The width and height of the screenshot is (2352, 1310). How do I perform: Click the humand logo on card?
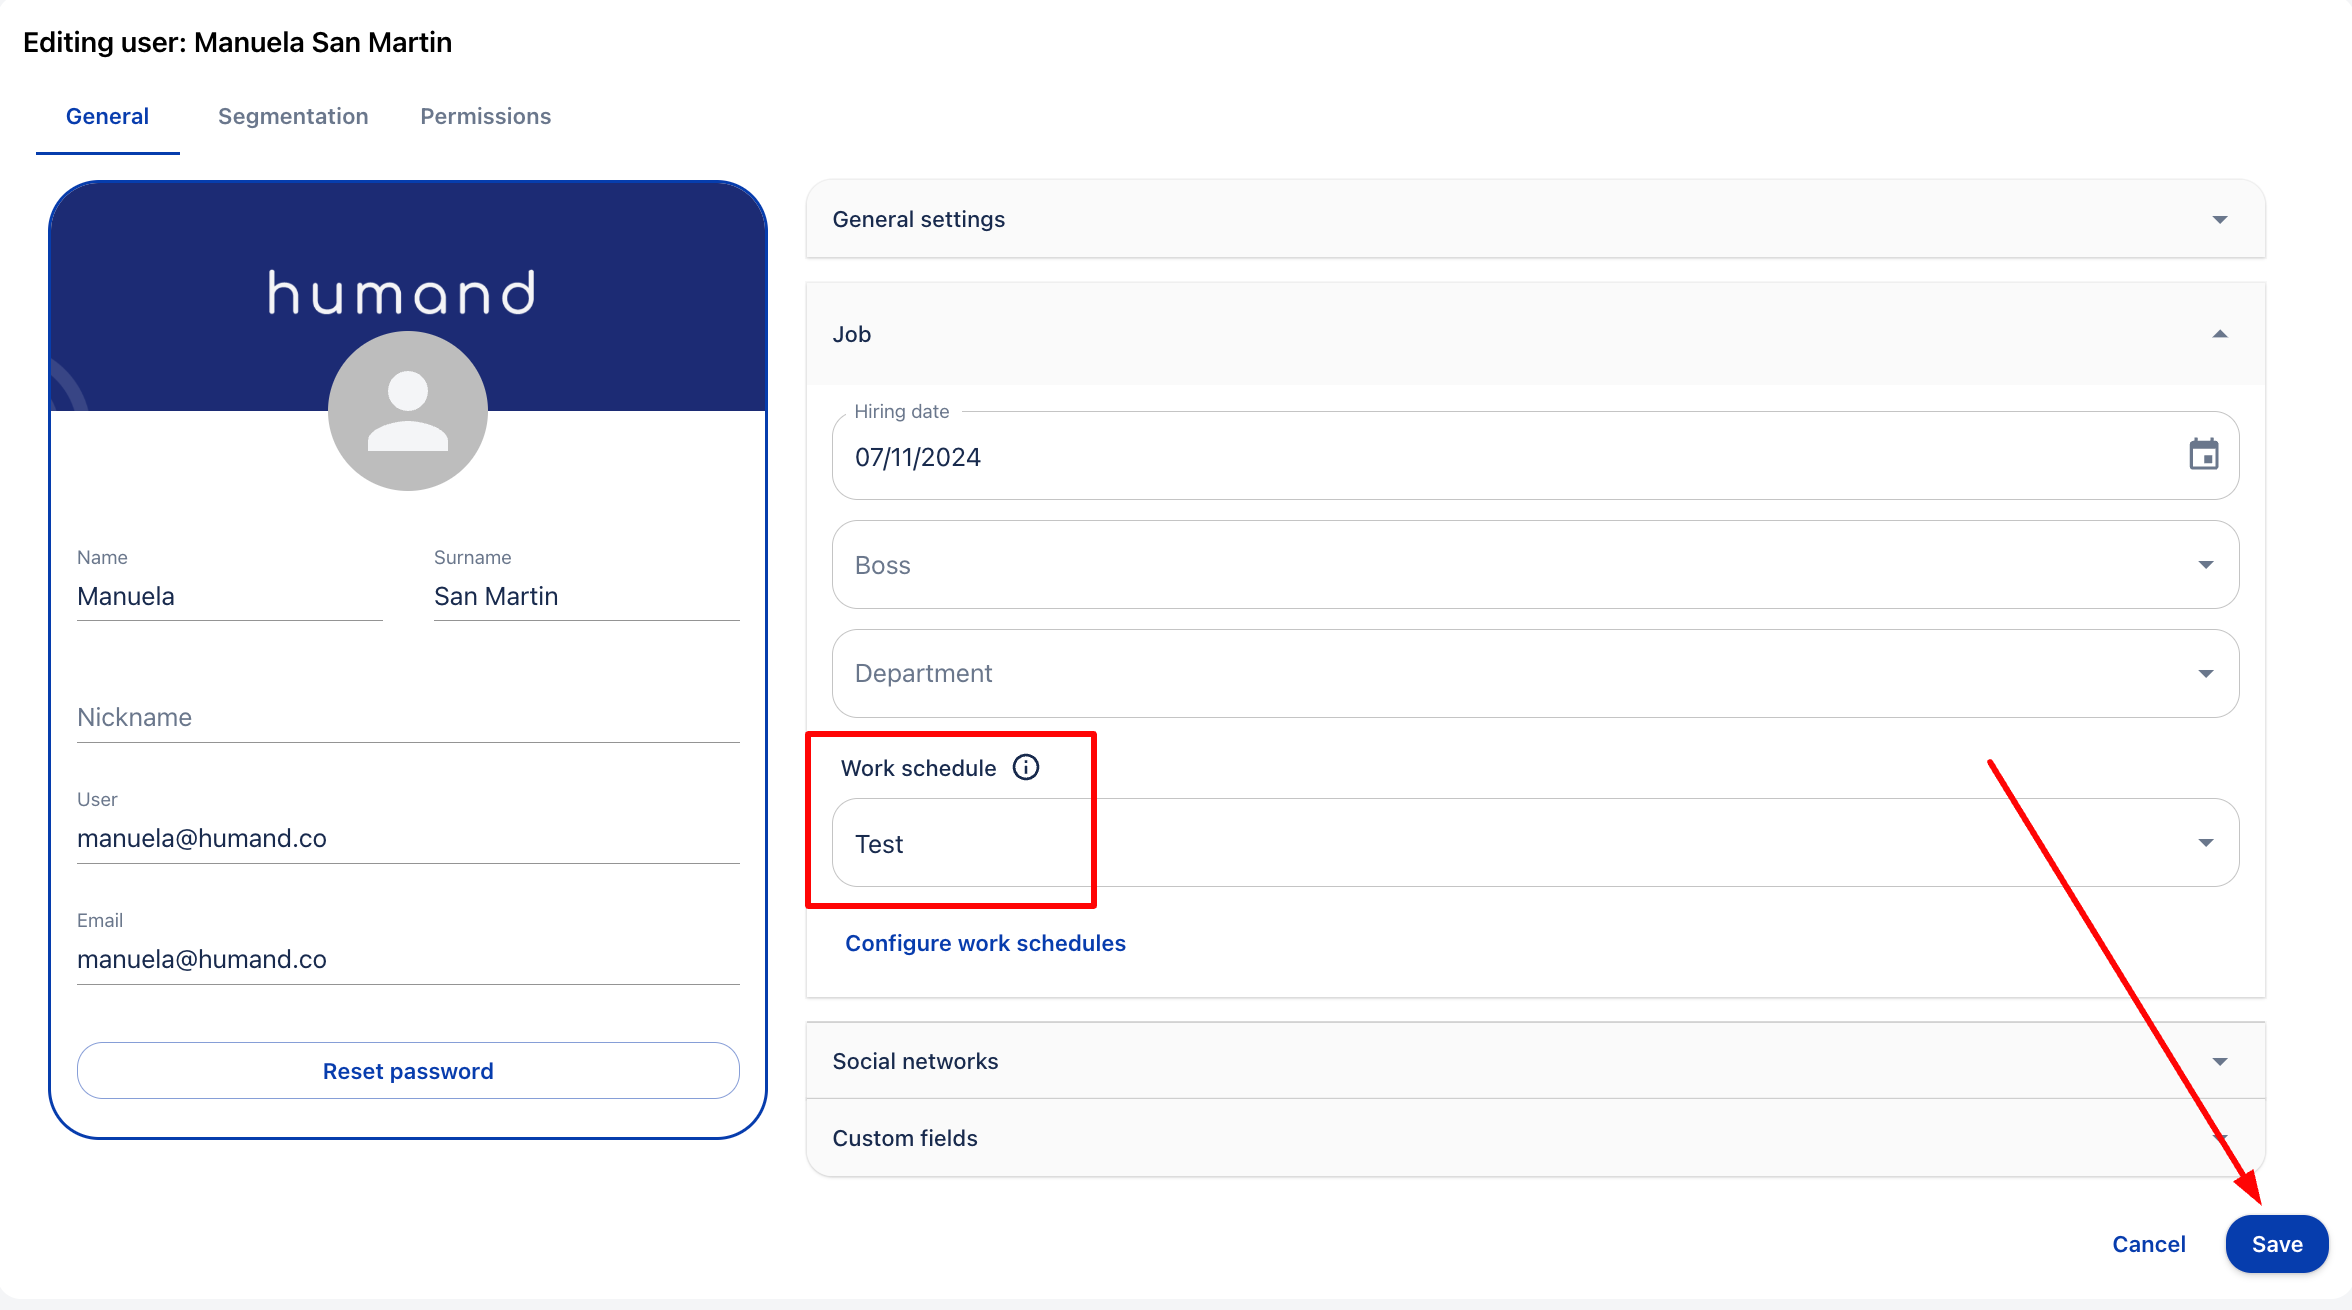tap(402, 293)
